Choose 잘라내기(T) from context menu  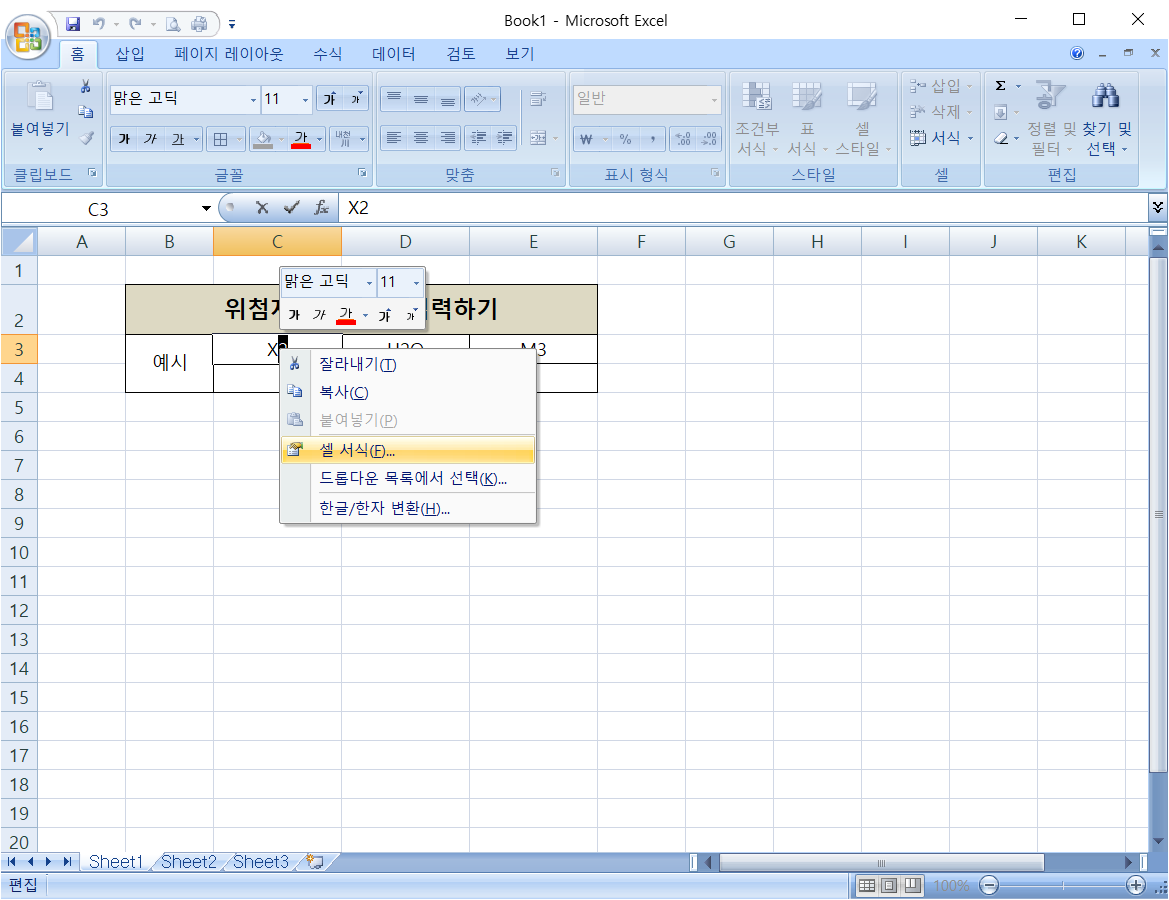click(408, 364)
